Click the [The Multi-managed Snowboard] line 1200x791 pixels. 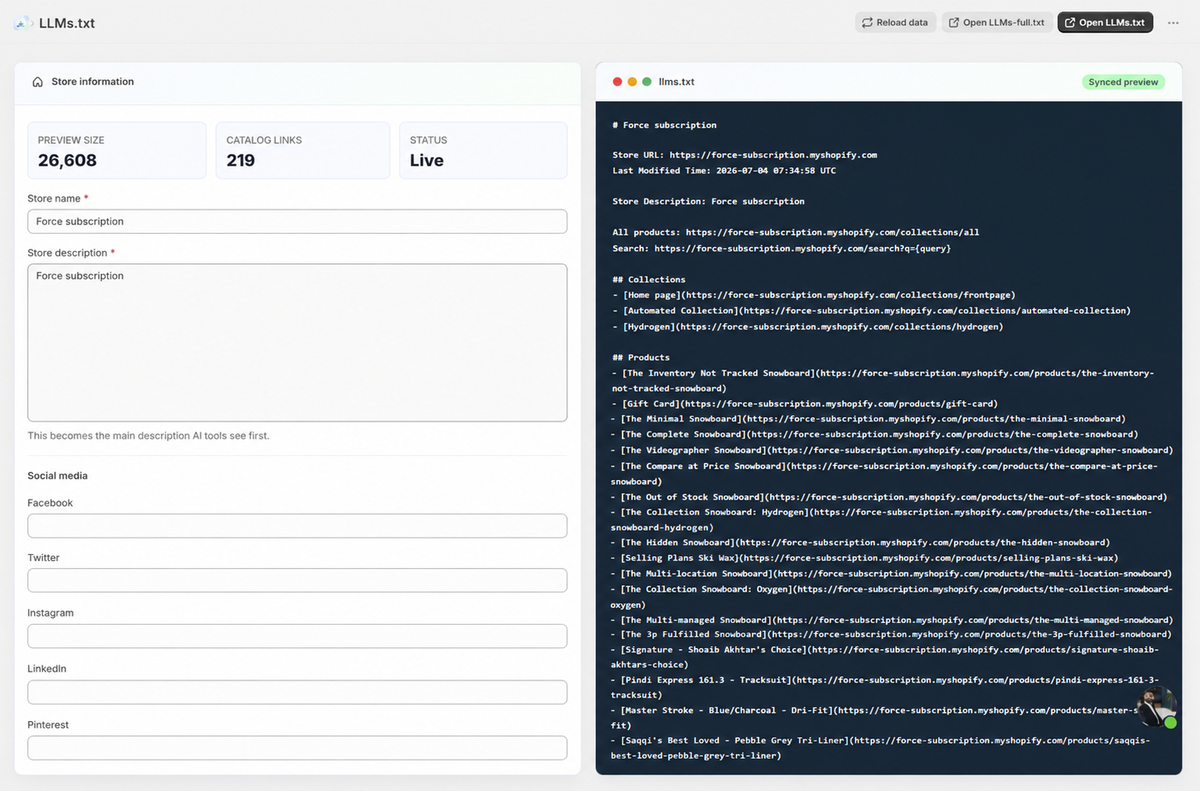[x=892, y=620]
